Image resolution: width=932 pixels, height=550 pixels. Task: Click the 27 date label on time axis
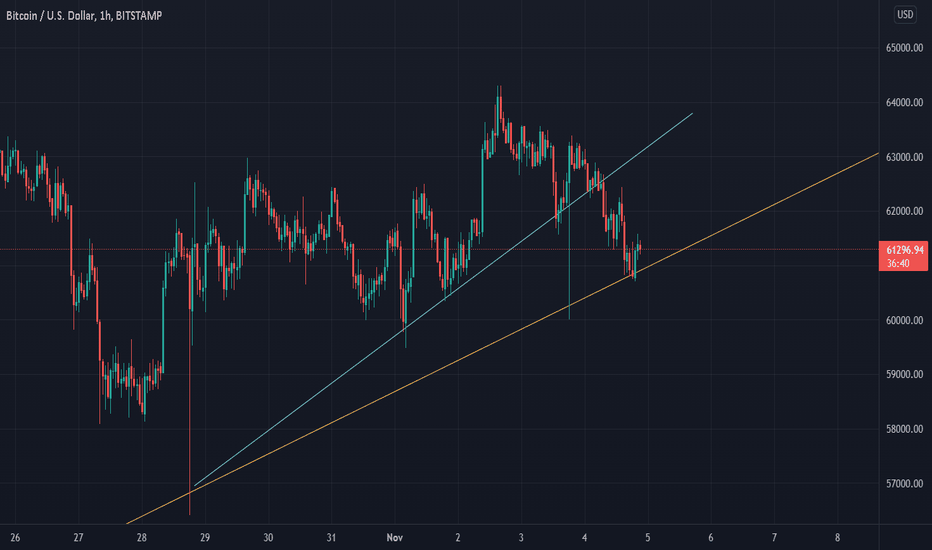(78, 538)
